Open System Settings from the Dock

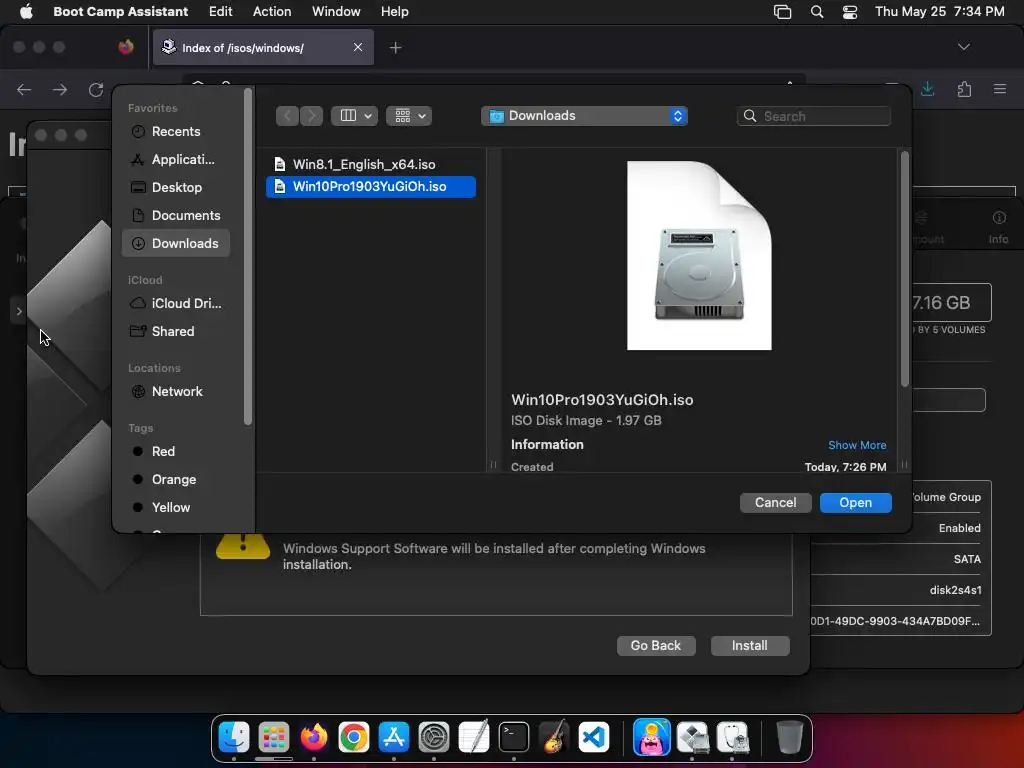pos(434,737)
